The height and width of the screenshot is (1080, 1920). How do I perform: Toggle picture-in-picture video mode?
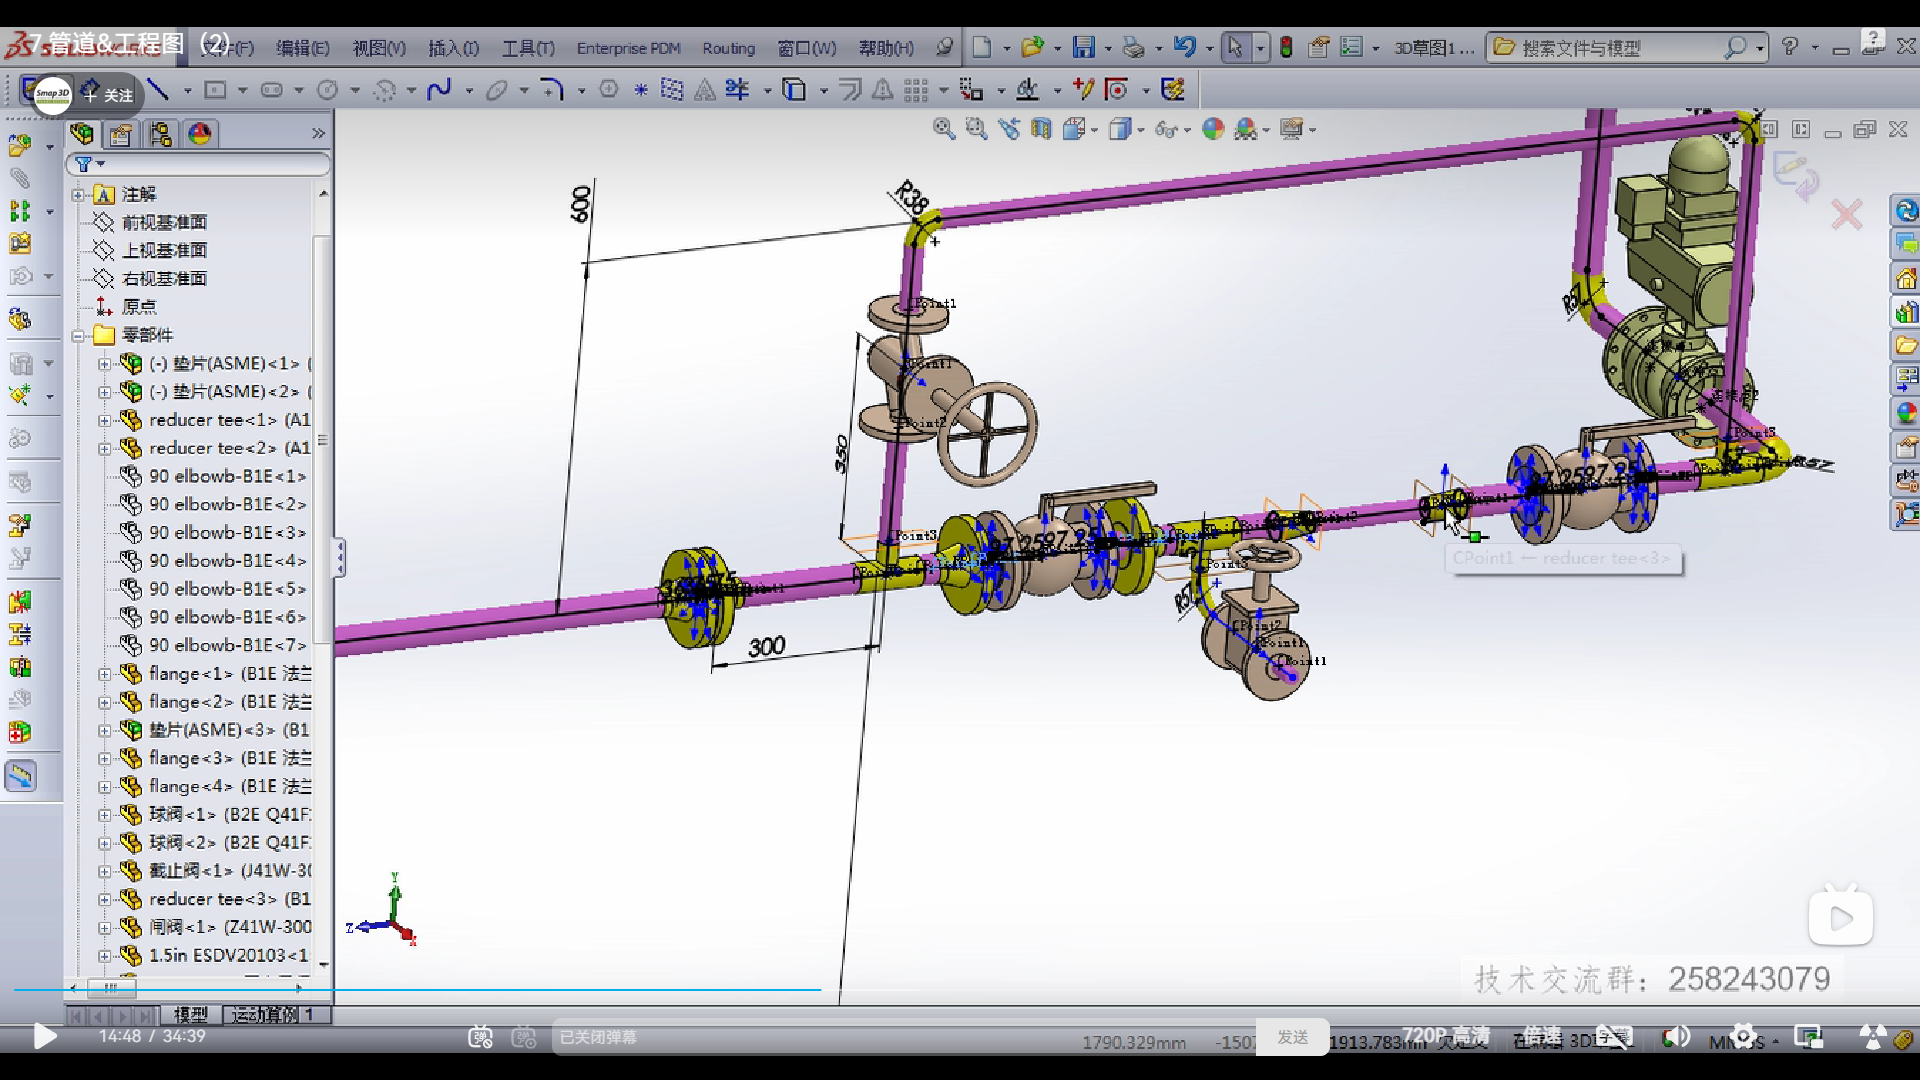(1808, 1037)
